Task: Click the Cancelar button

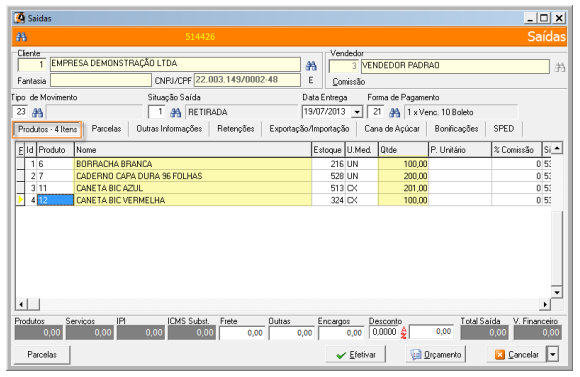Action: pos(517,355)
